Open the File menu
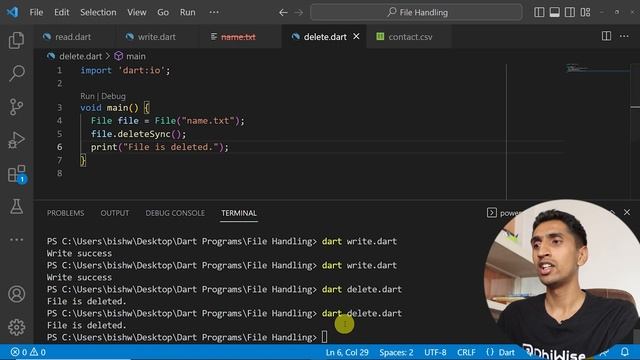Image resolution: width=640 pixels, height=360 pixels. [36, 12]
